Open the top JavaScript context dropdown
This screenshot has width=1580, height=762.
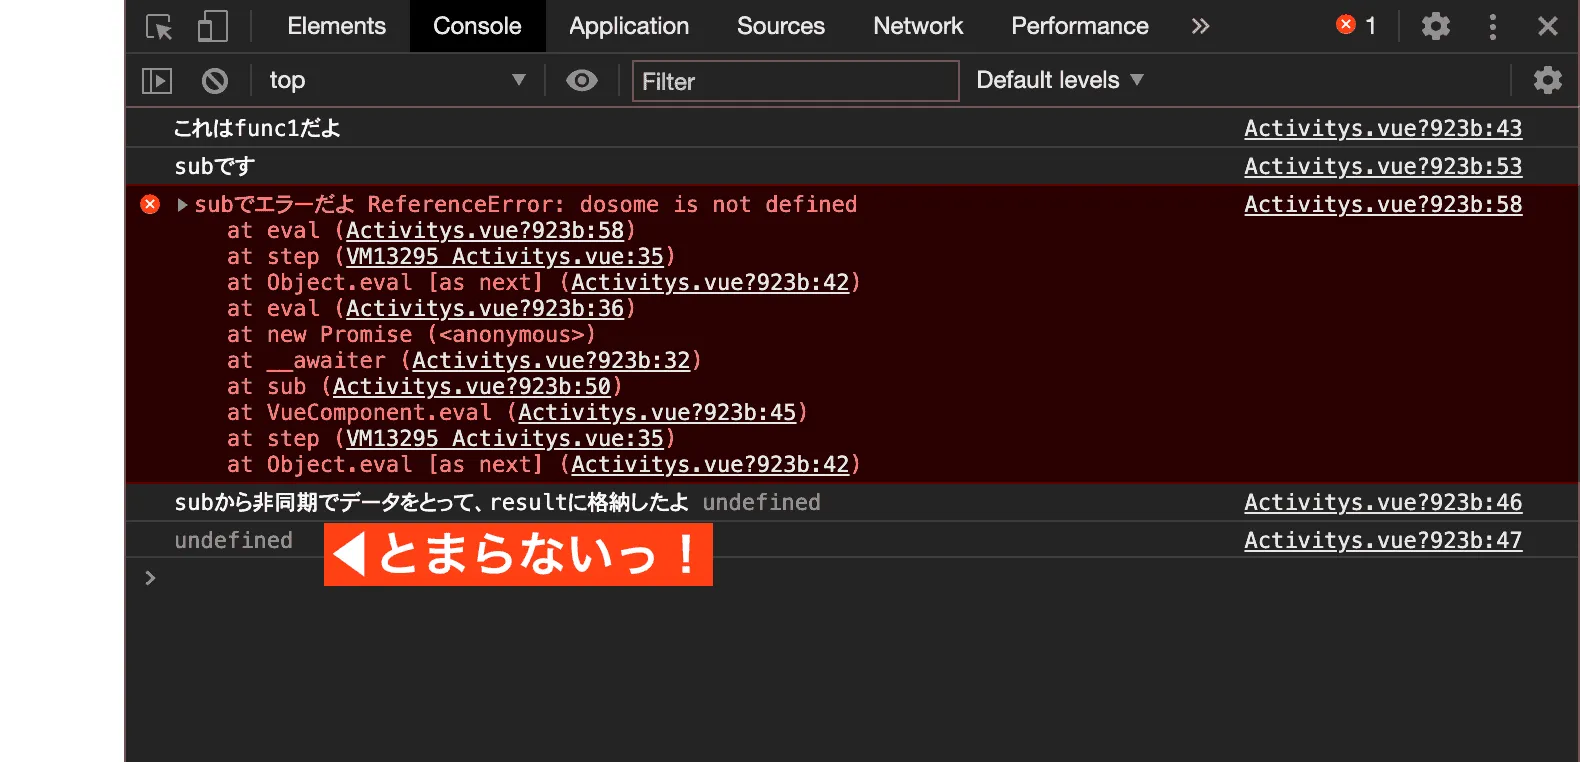pyautogui.click(x=397, y=80)
